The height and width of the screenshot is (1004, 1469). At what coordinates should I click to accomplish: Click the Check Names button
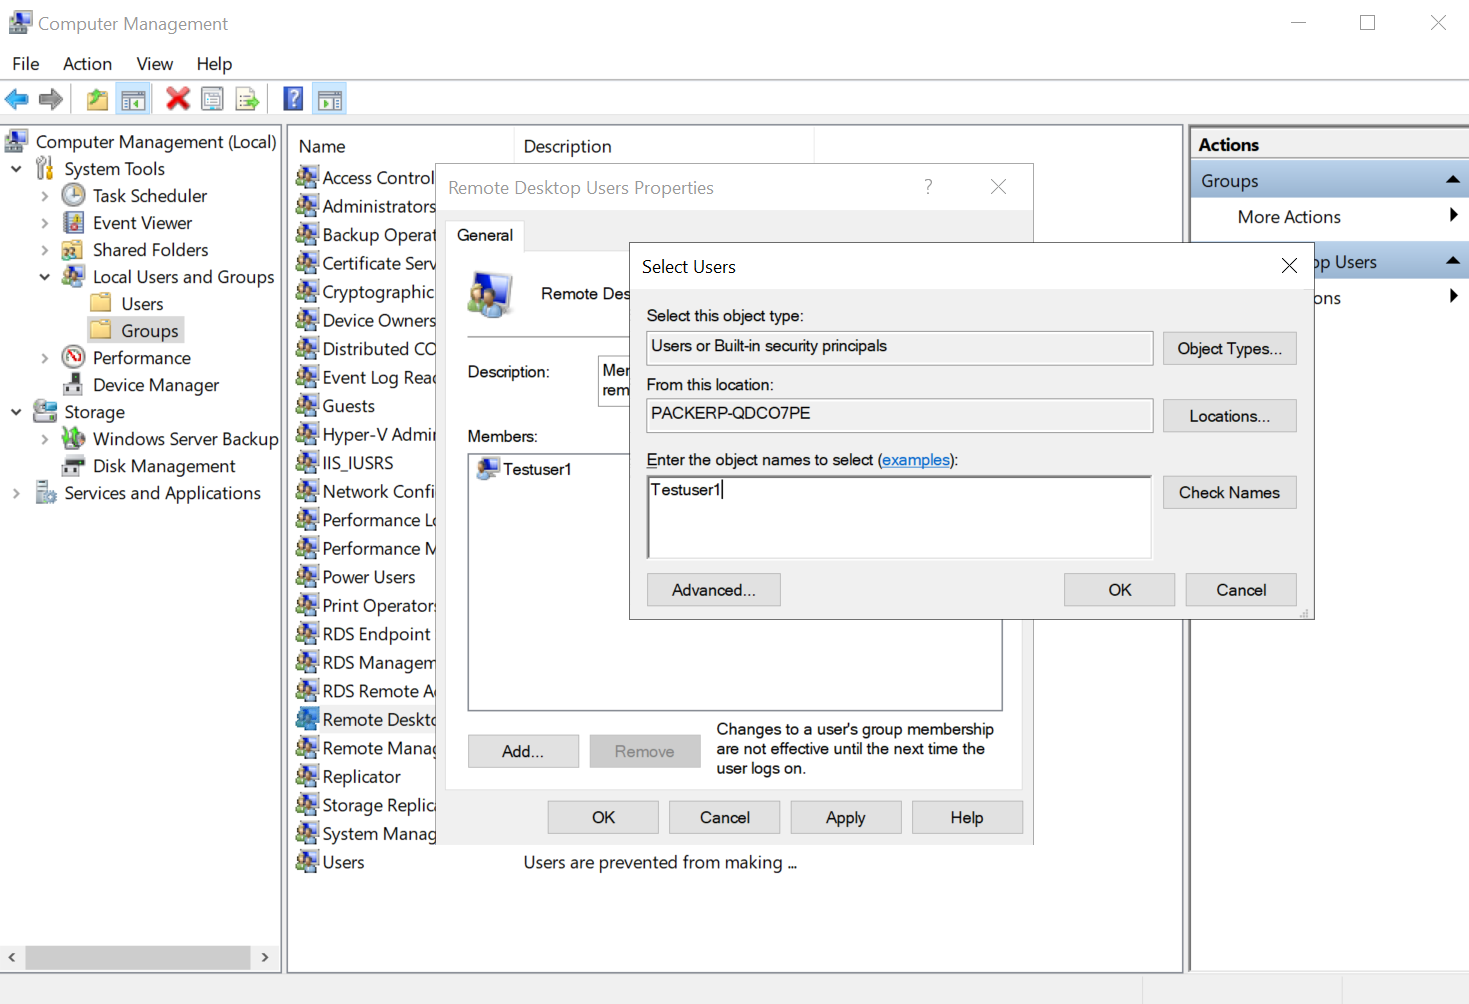tap(1229, 492)
